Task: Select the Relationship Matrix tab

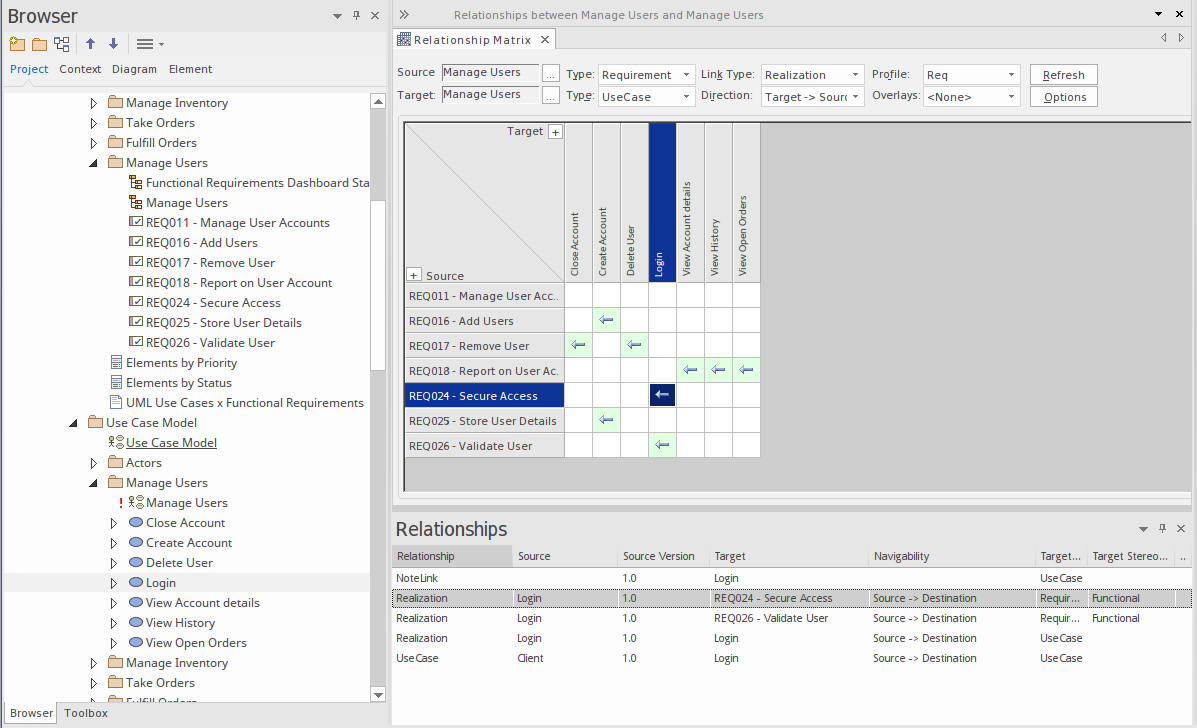Action: tap(472, 40)
